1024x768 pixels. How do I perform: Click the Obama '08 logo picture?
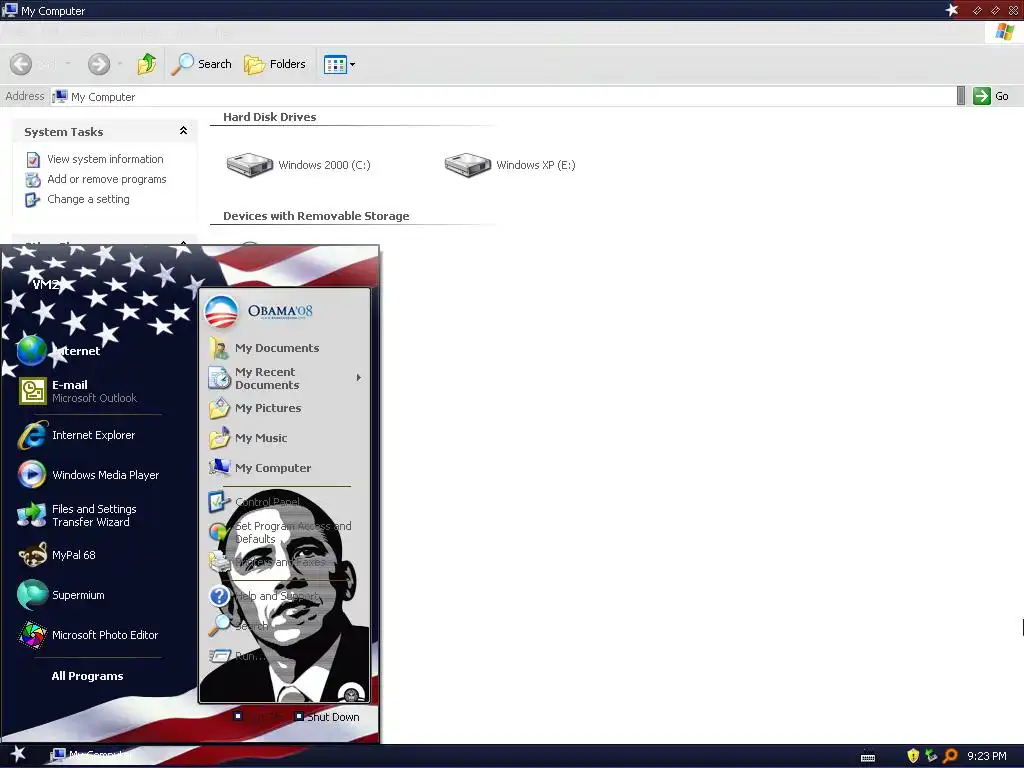point(259,312)
